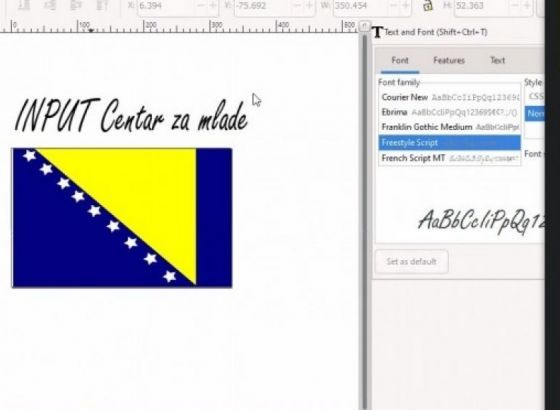This screenshot has height=410, width=560.
Task: Select French Script MT font family
Action: tap(450, 158)
